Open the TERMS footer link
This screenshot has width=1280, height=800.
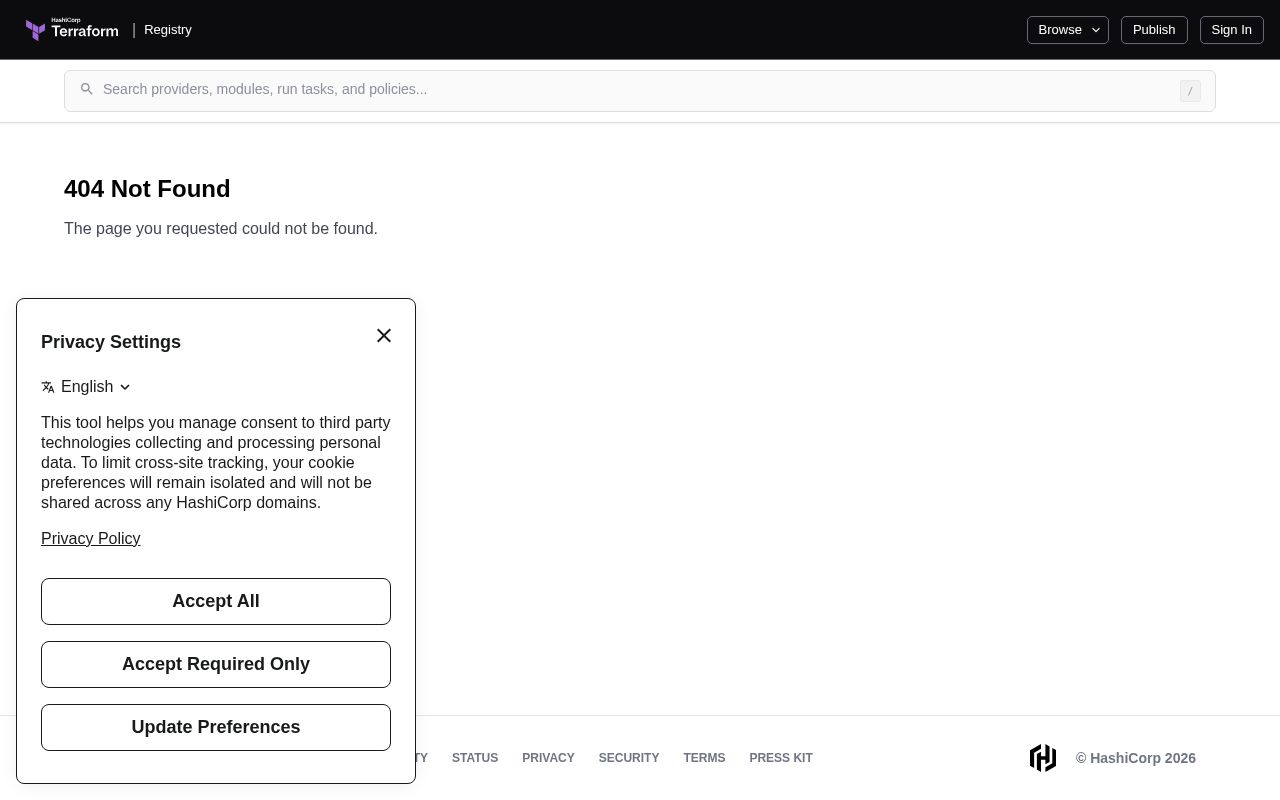coord(704,758)
